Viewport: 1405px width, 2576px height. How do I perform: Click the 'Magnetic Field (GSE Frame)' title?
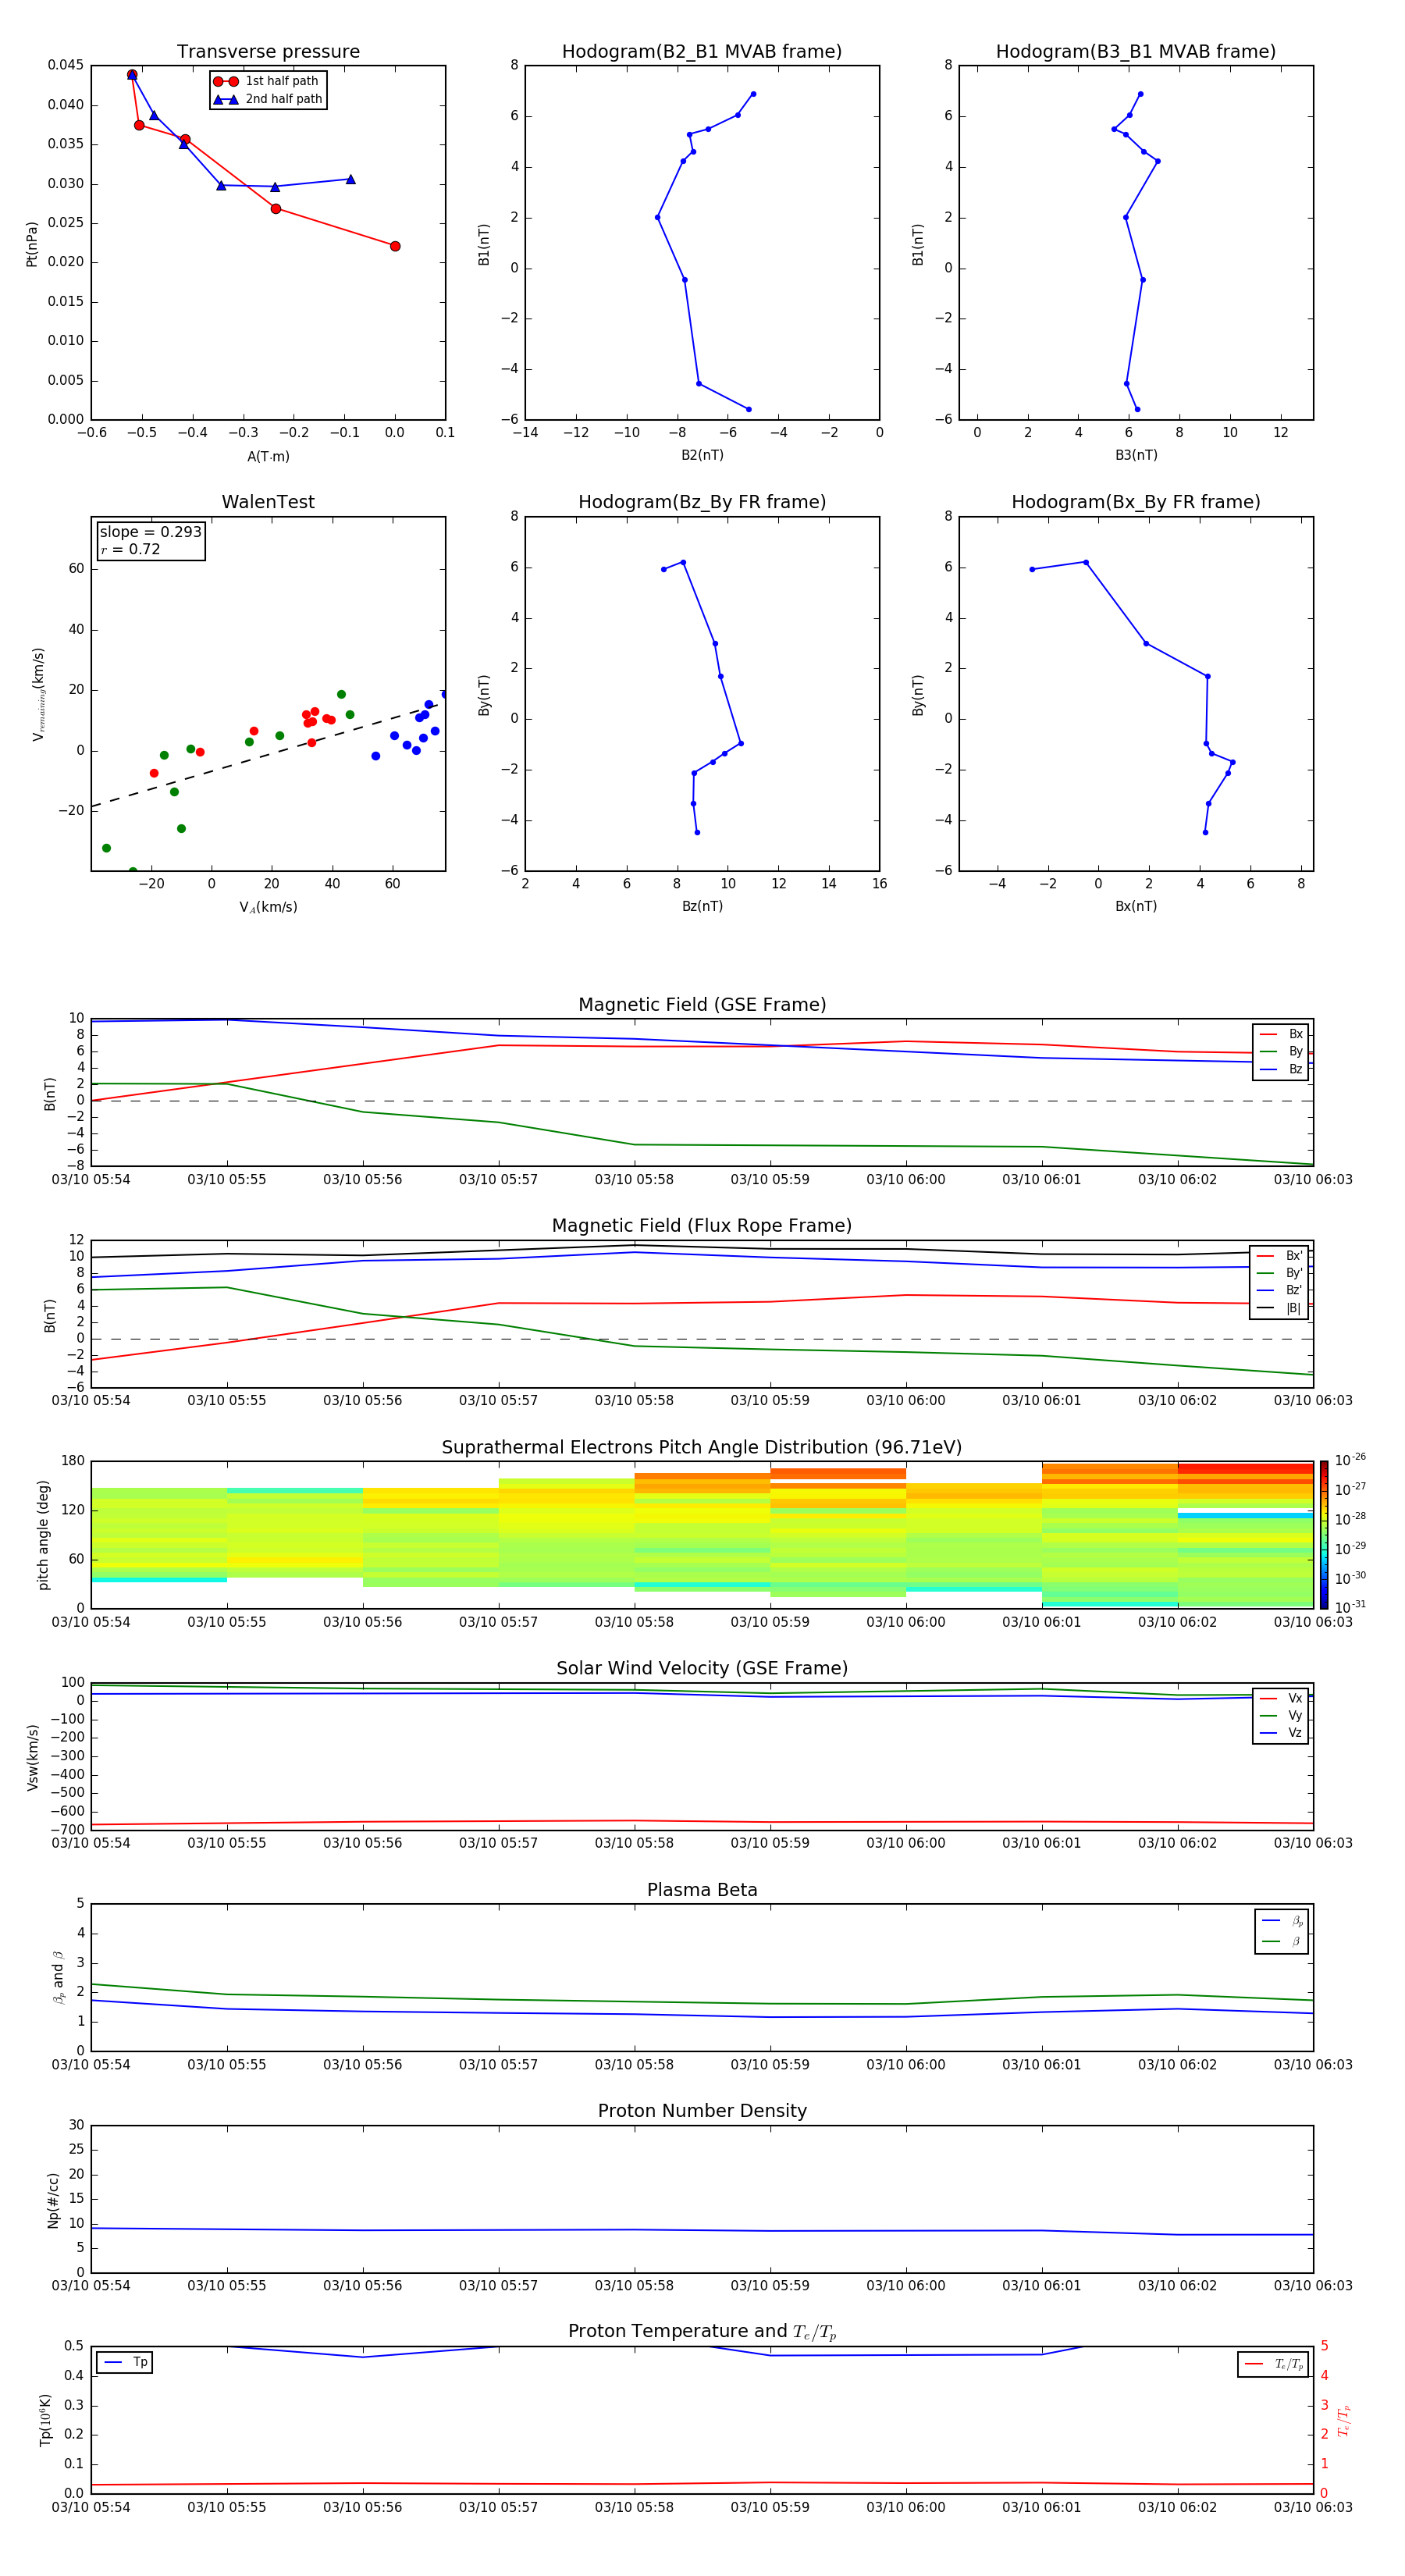702,1005
